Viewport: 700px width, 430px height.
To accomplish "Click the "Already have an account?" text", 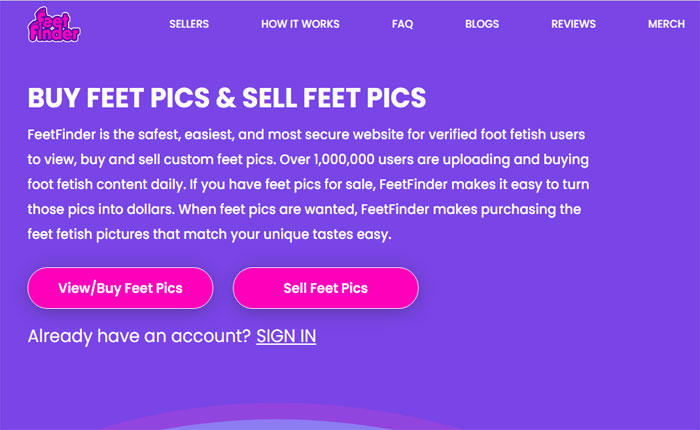I will click(x=139, y=337).
